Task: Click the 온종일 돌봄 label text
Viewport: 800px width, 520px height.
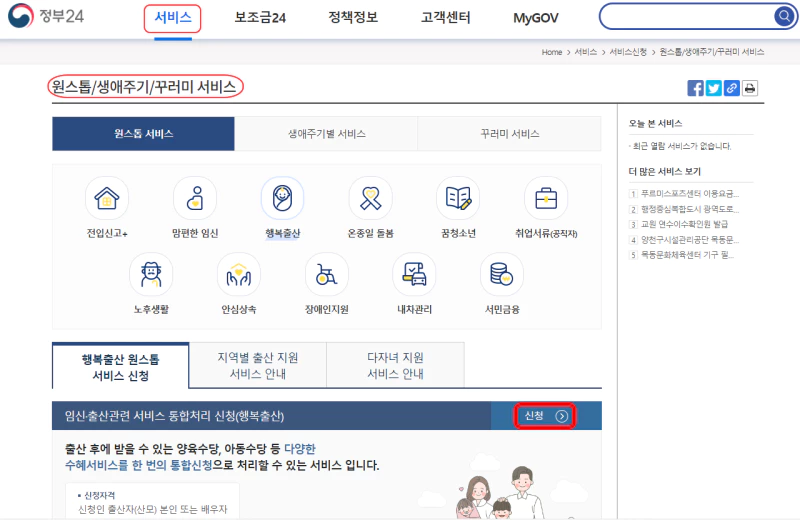Action: coord(370,233)
